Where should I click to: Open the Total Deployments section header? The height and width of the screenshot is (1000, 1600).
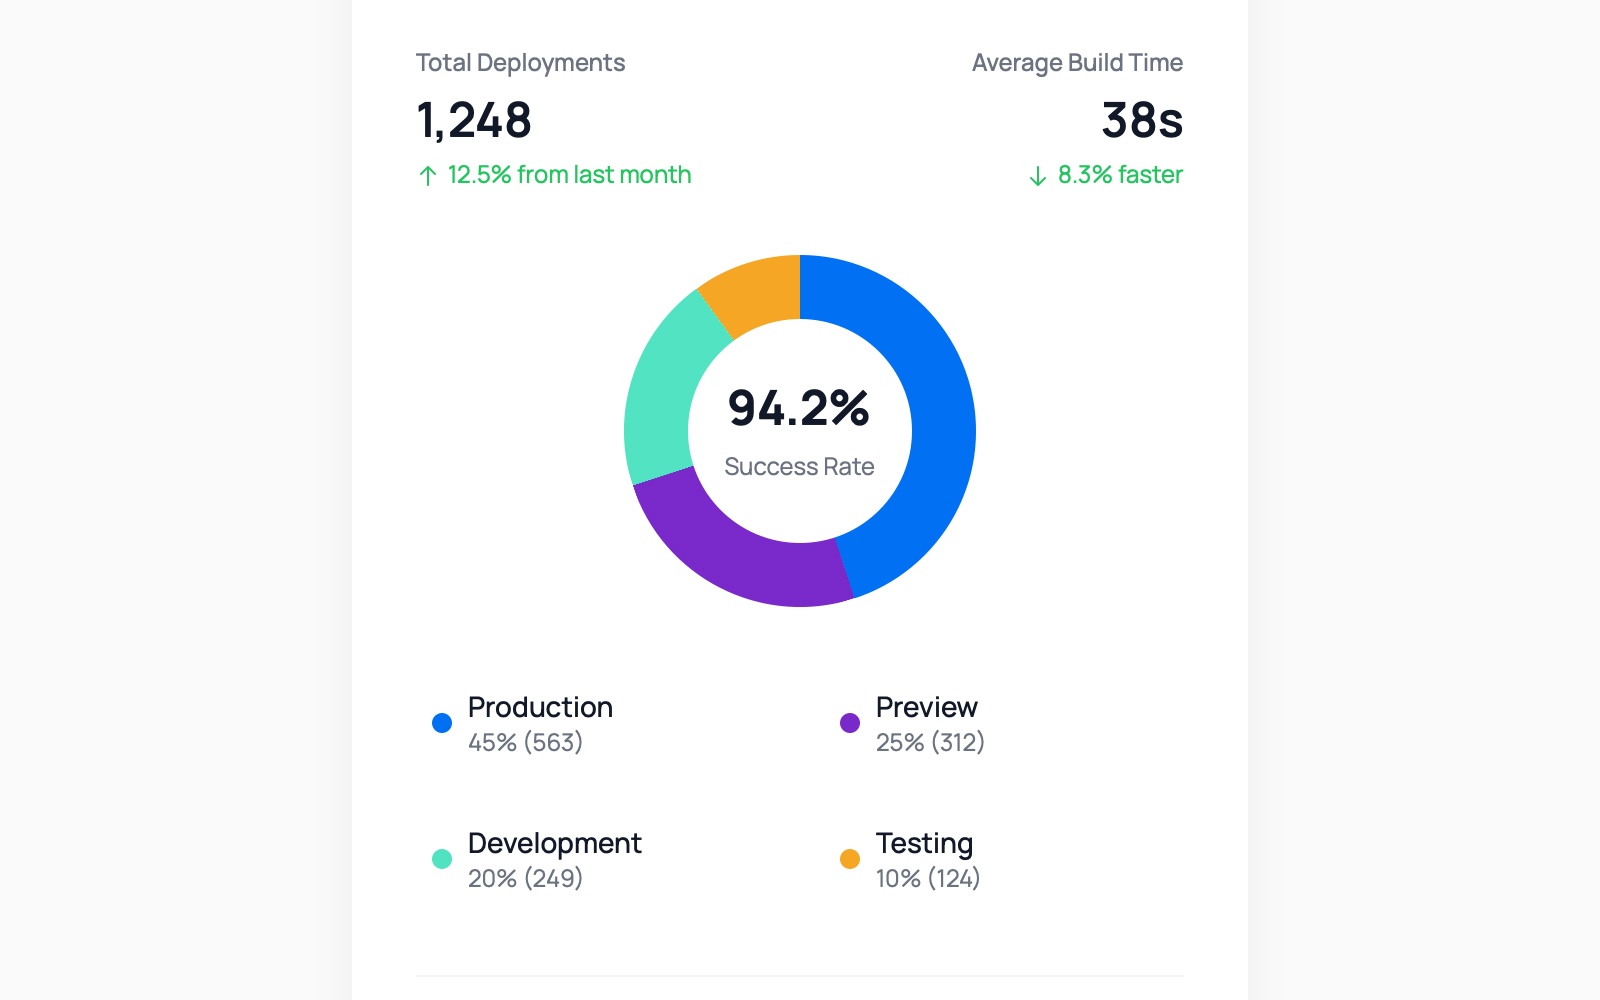(x=520, y=62)
